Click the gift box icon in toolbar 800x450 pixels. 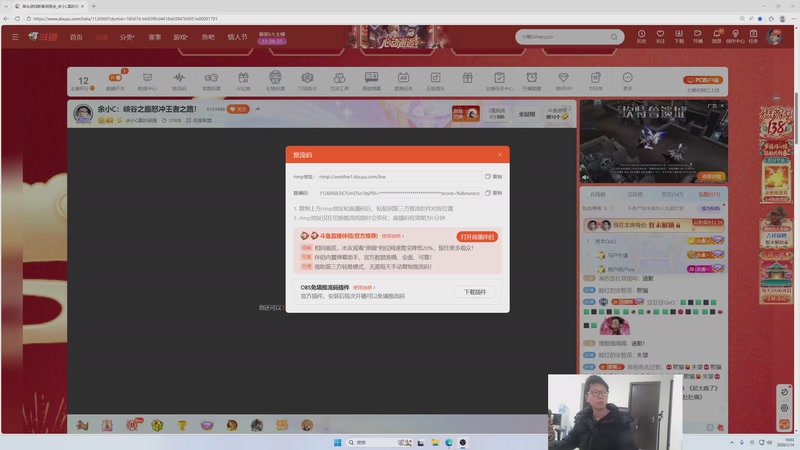[x=467, y=78]
